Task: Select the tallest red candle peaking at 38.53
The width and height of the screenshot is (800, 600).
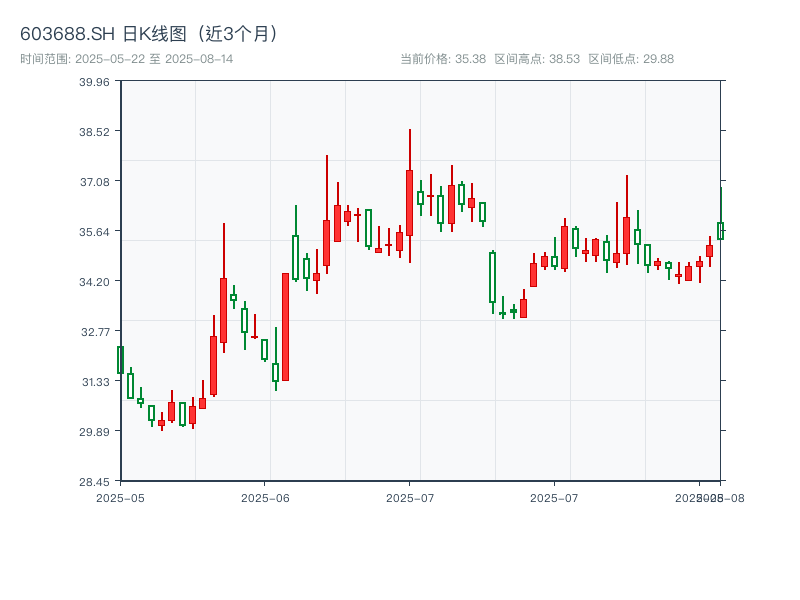Action: [x=410, y=196]
